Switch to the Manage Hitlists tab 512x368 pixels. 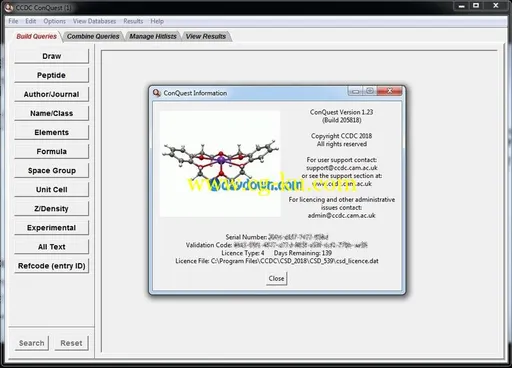[x=153, y=36]
